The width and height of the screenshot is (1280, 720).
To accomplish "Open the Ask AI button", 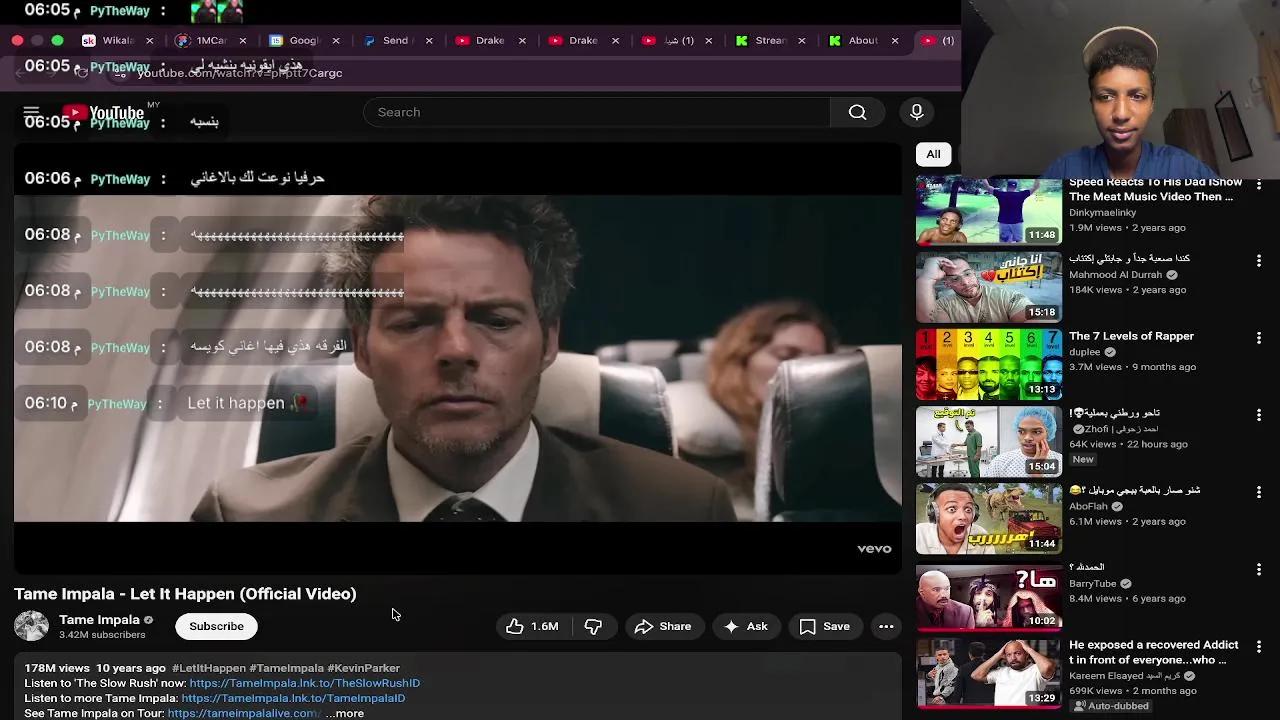I will click(x=746, y=626).
